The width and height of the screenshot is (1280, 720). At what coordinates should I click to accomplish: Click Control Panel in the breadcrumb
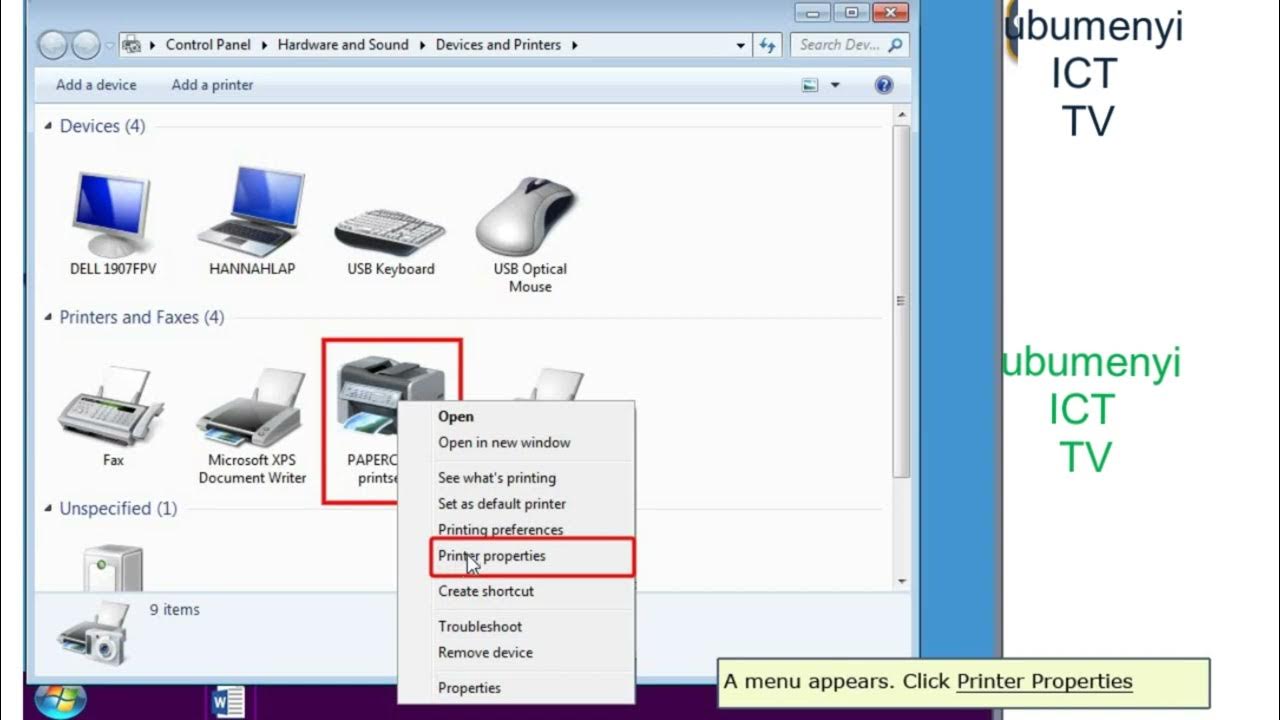tap(209, 45)
